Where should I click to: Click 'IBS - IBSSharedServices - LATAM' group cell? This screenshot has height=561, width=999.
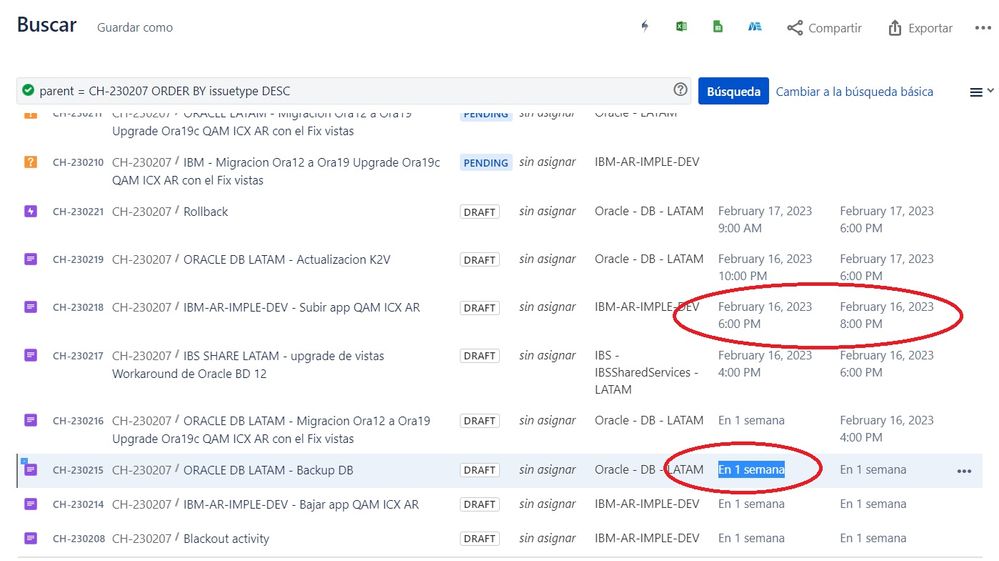coord(646,373)
